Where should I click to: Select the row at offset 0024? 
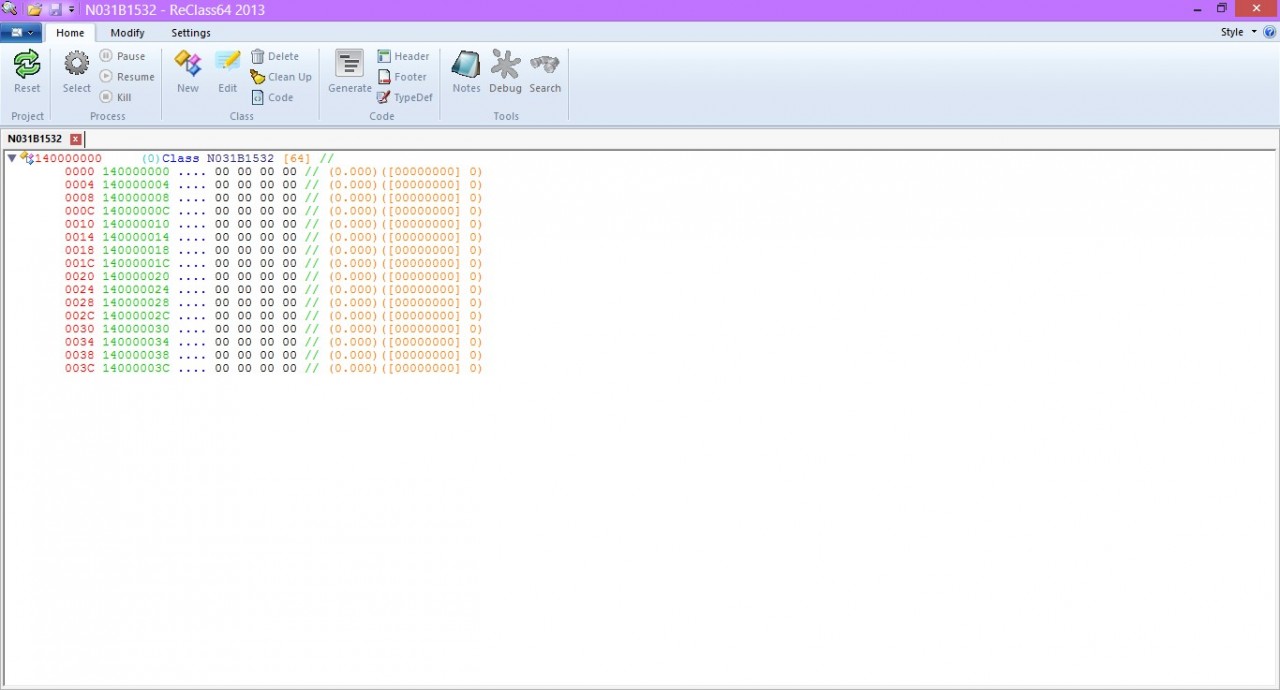click(x=273, y=289)
